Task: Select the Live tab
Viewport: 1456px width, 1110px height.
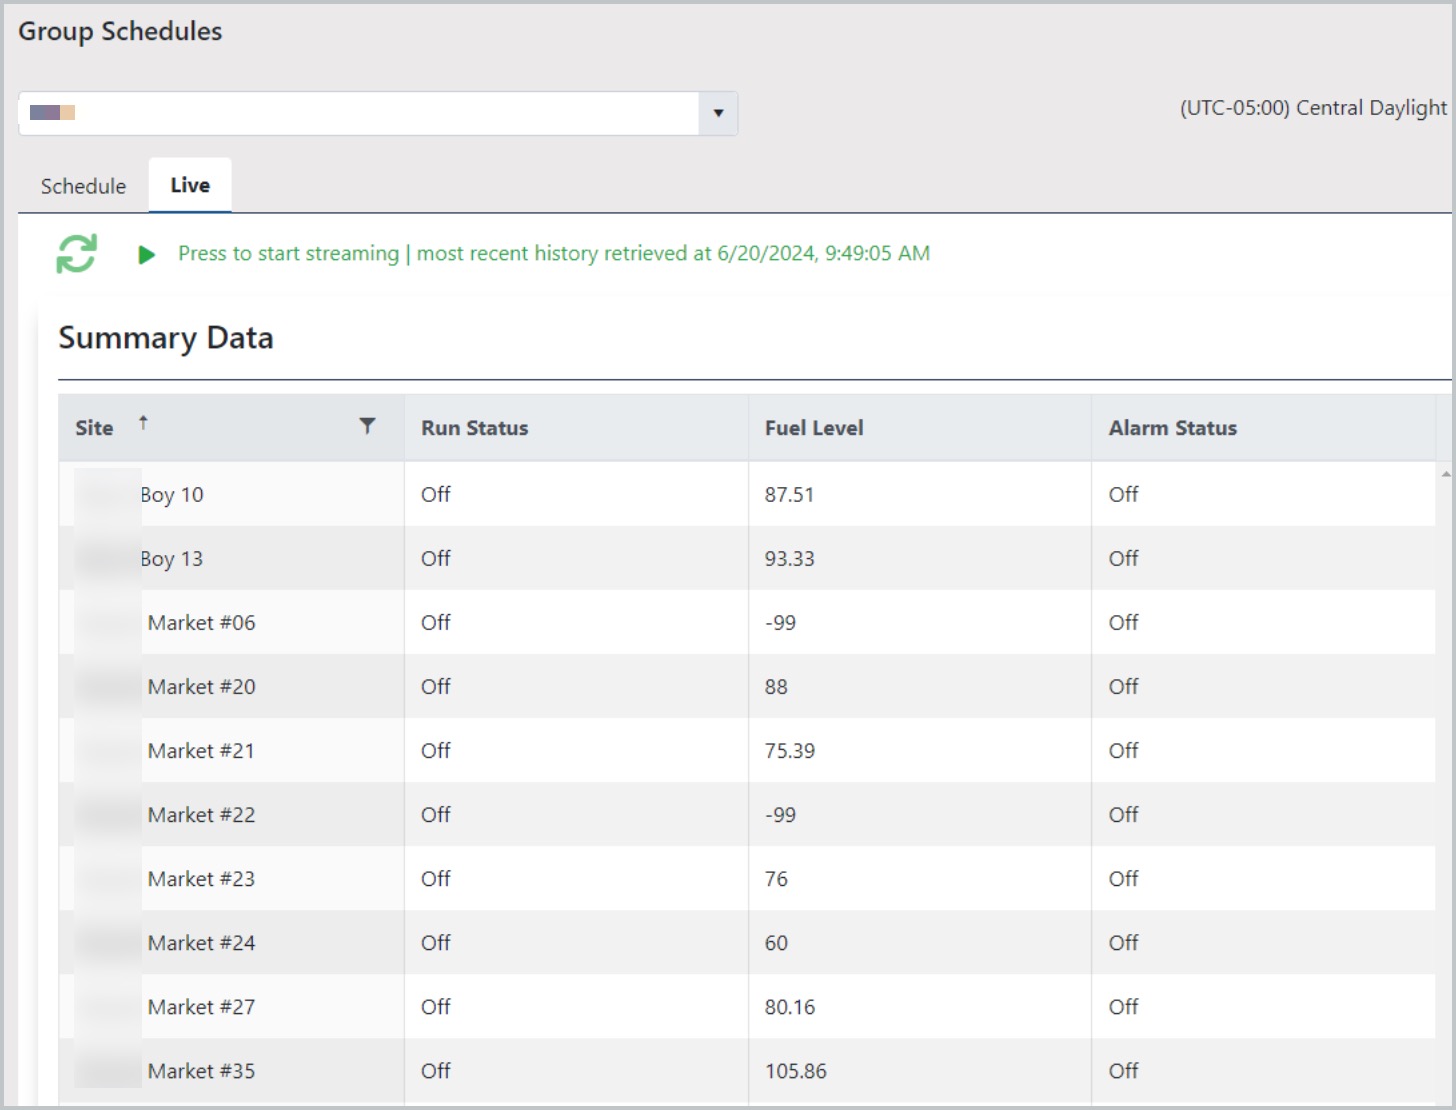Action: point(190,185)
